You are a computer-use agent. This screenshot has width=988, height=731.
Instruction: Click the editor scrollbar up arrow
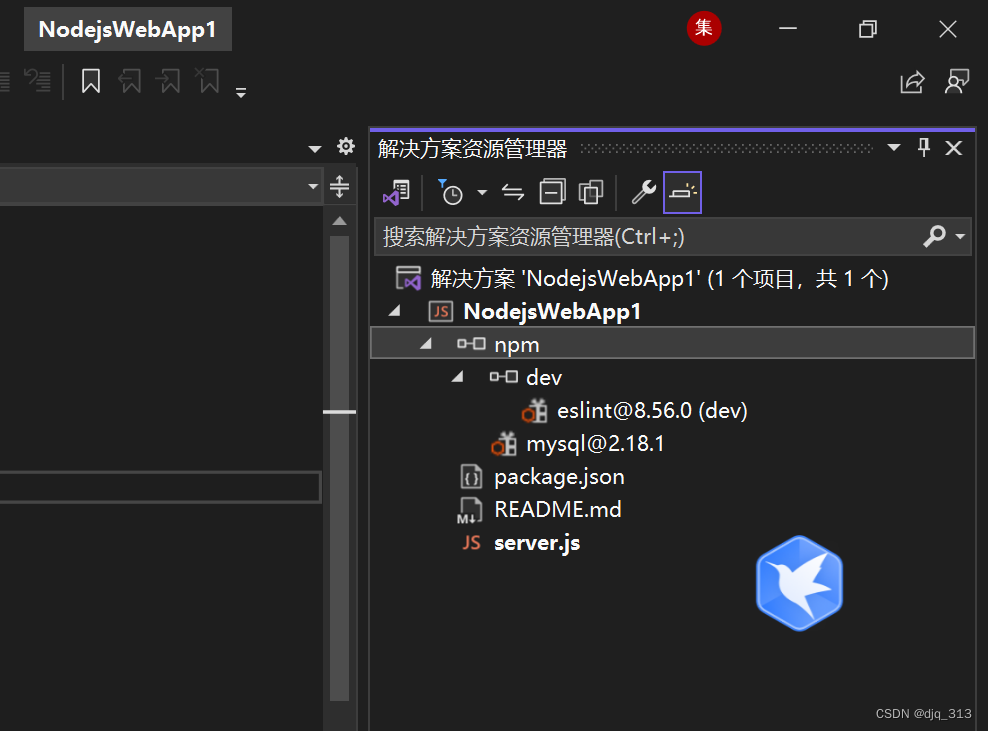[340, 221]
